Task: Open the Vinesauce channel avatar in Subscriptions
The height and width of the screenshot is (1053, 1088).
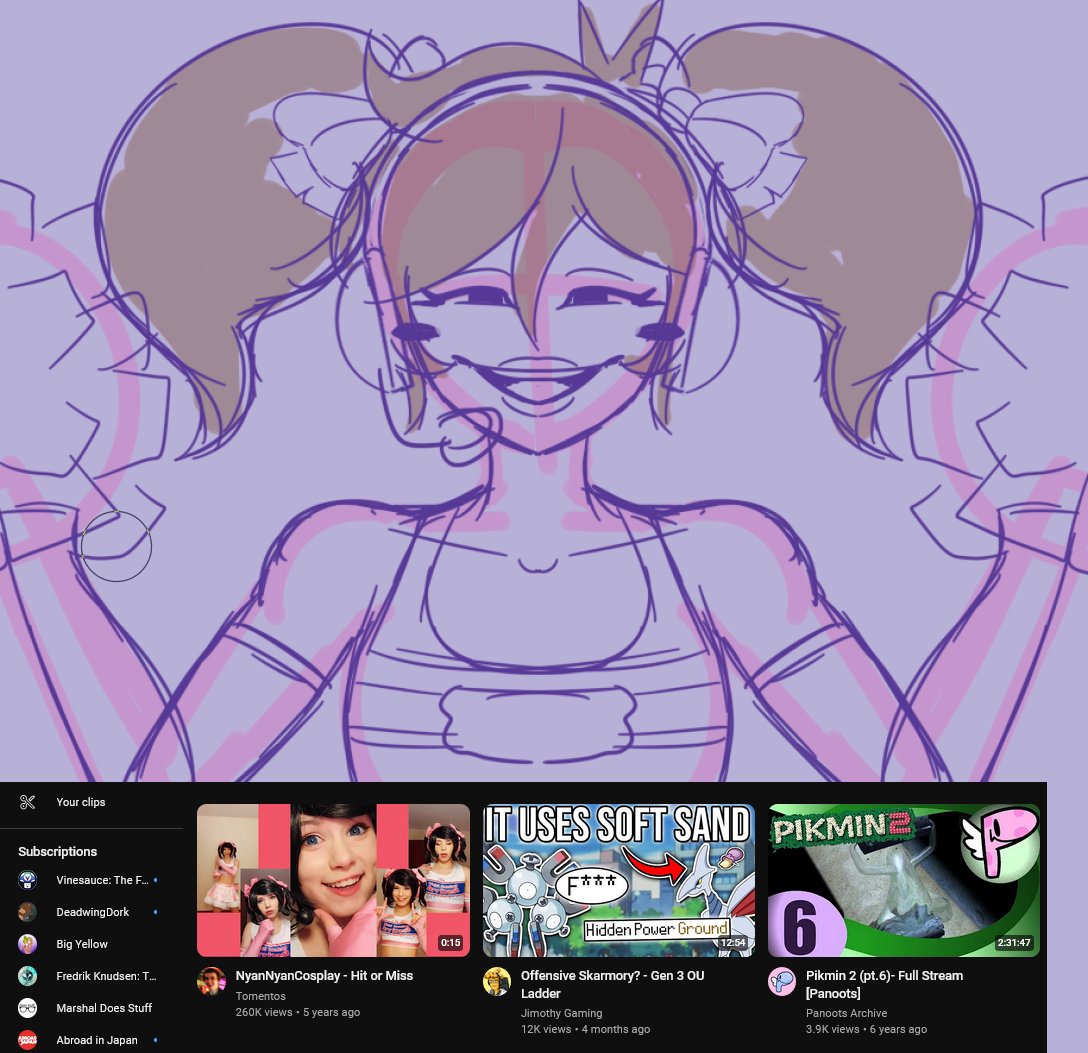Action: pos(28,880)
